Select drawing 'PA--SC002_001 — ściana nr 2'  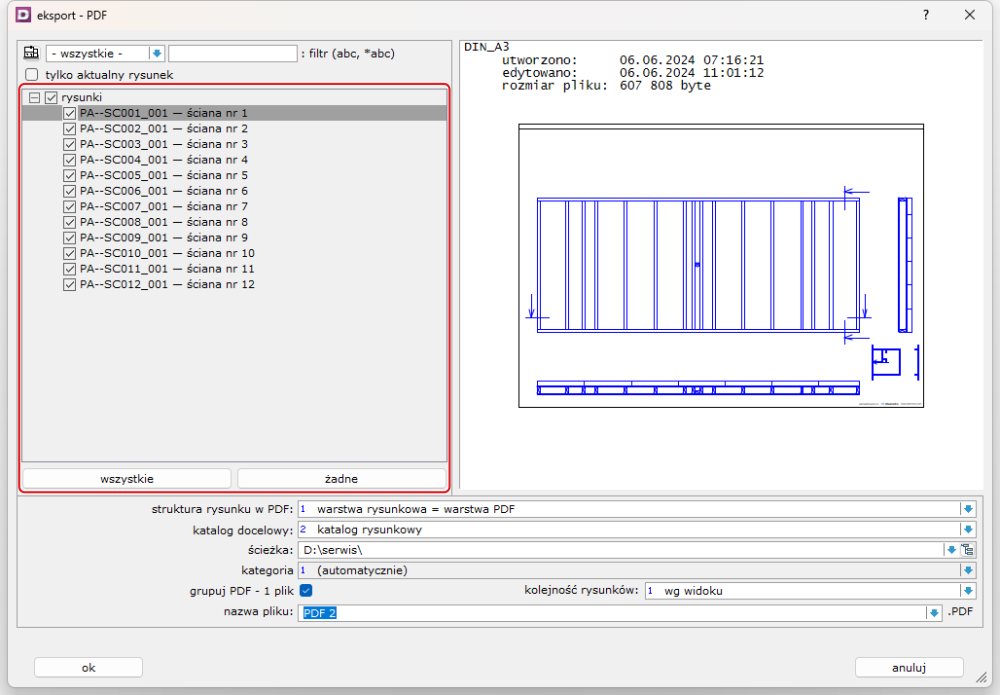pos(164,129)
